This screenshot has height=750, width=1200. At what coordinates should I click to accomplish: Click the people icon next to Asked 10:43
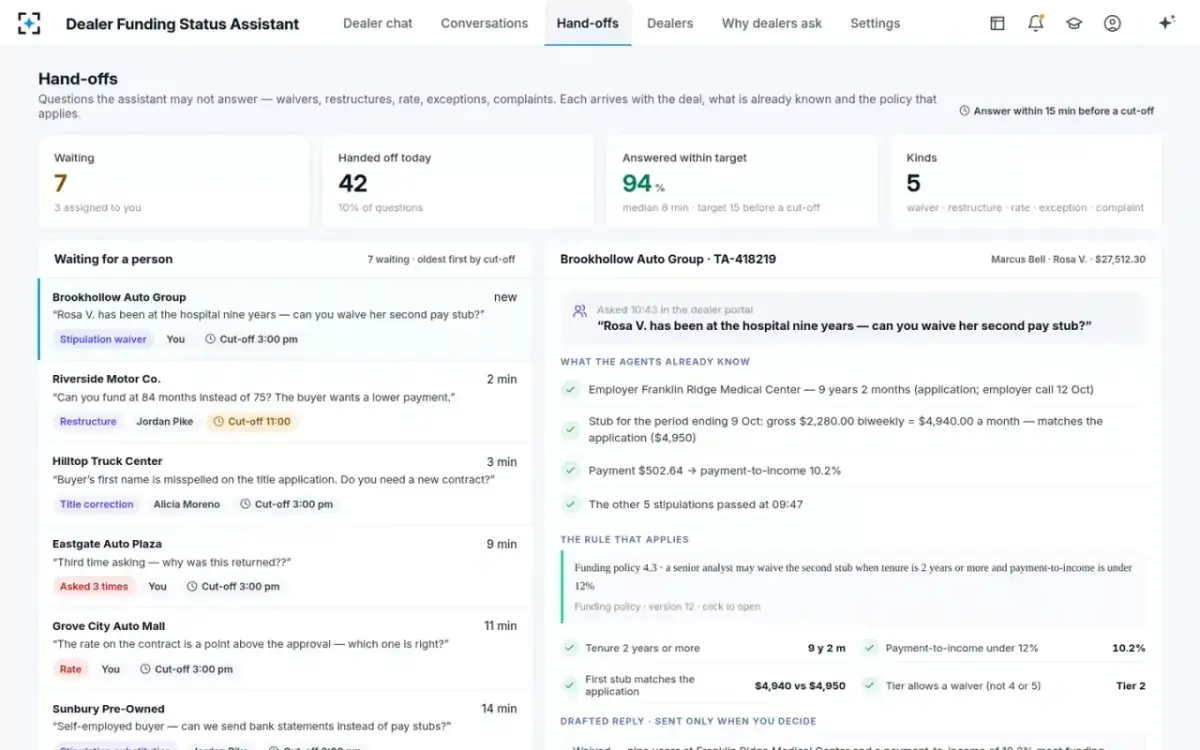(580, 311)
